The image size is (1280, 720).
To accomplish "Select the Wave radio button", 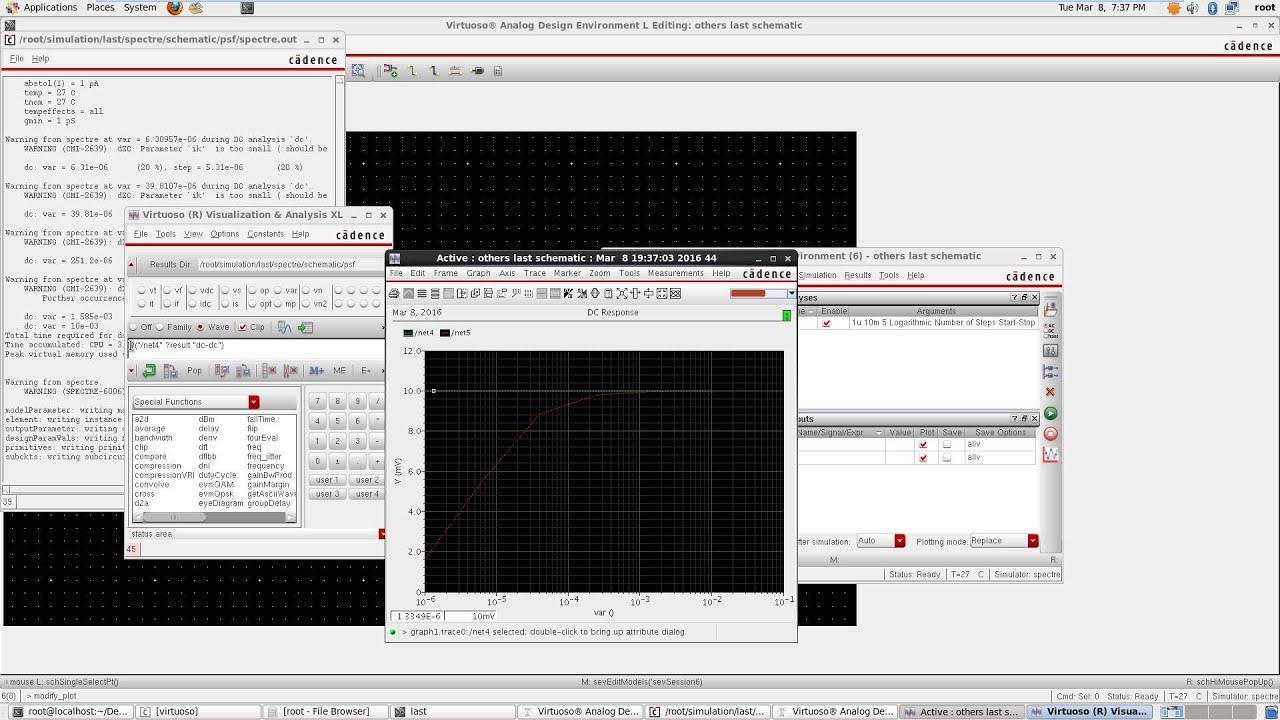I will tap(200, 327).
